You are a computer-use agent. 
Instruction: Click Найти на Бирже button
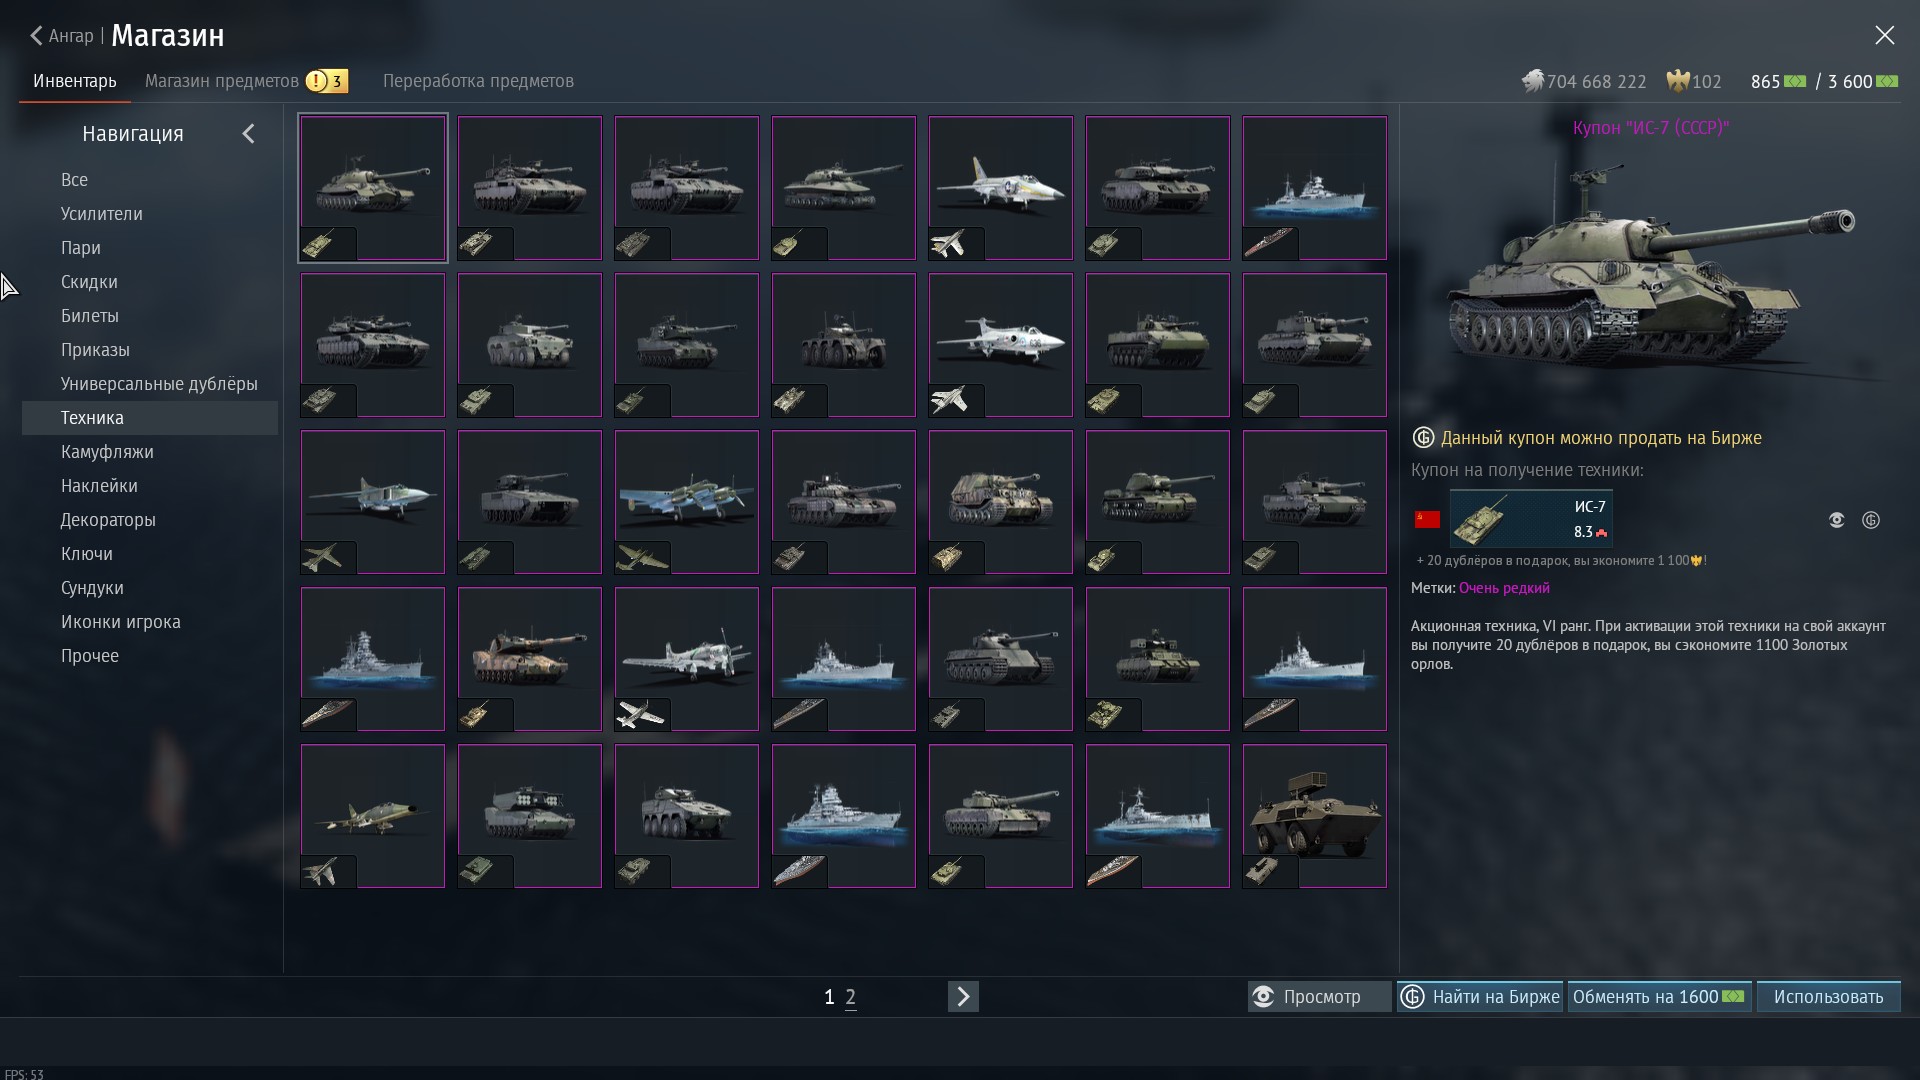tap(1480, 997)
